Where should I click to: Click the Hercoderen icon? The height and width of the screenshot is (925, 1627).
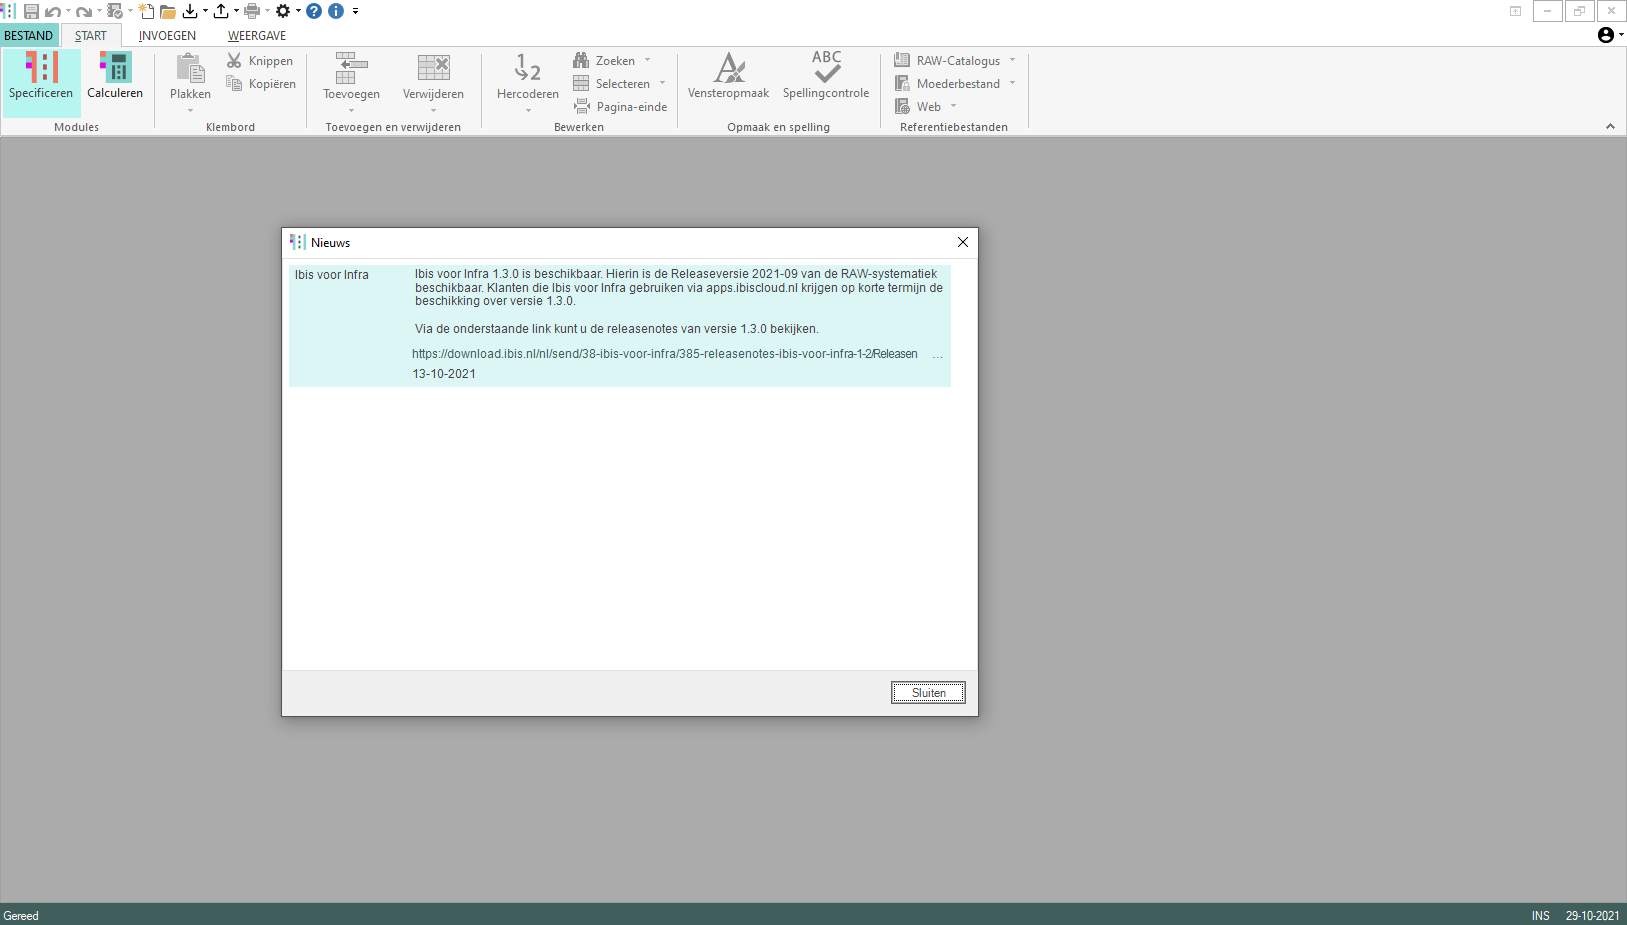(x=528, y=68)
